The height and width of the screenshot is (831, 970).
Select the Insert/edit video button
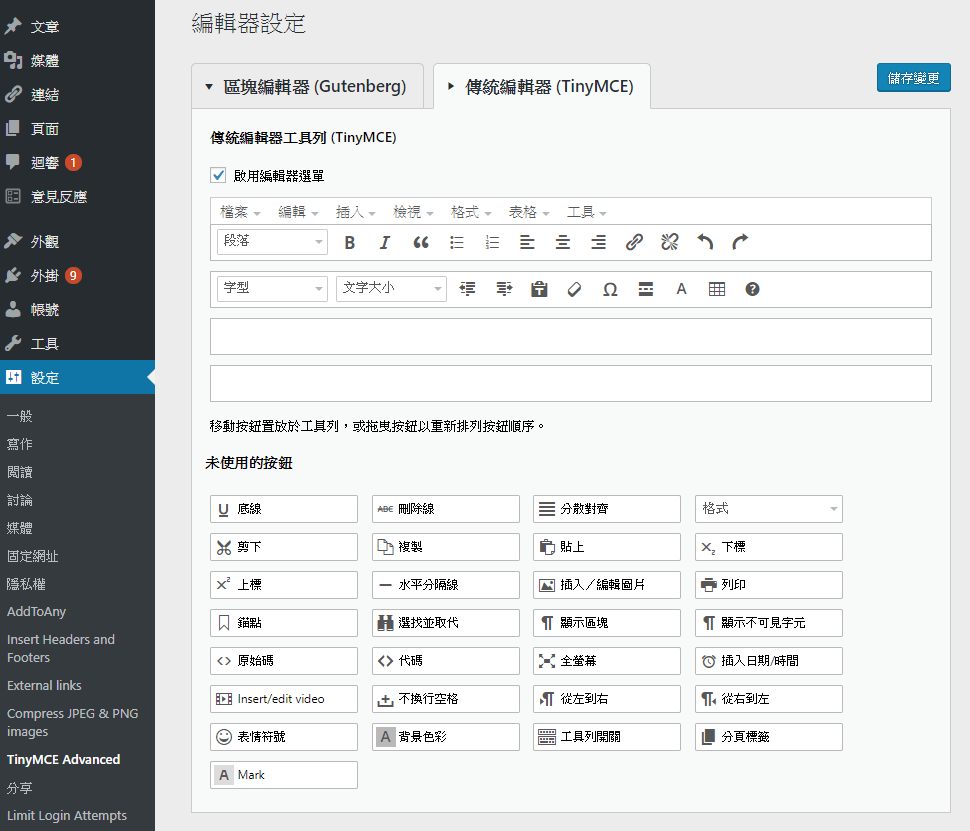284,699
